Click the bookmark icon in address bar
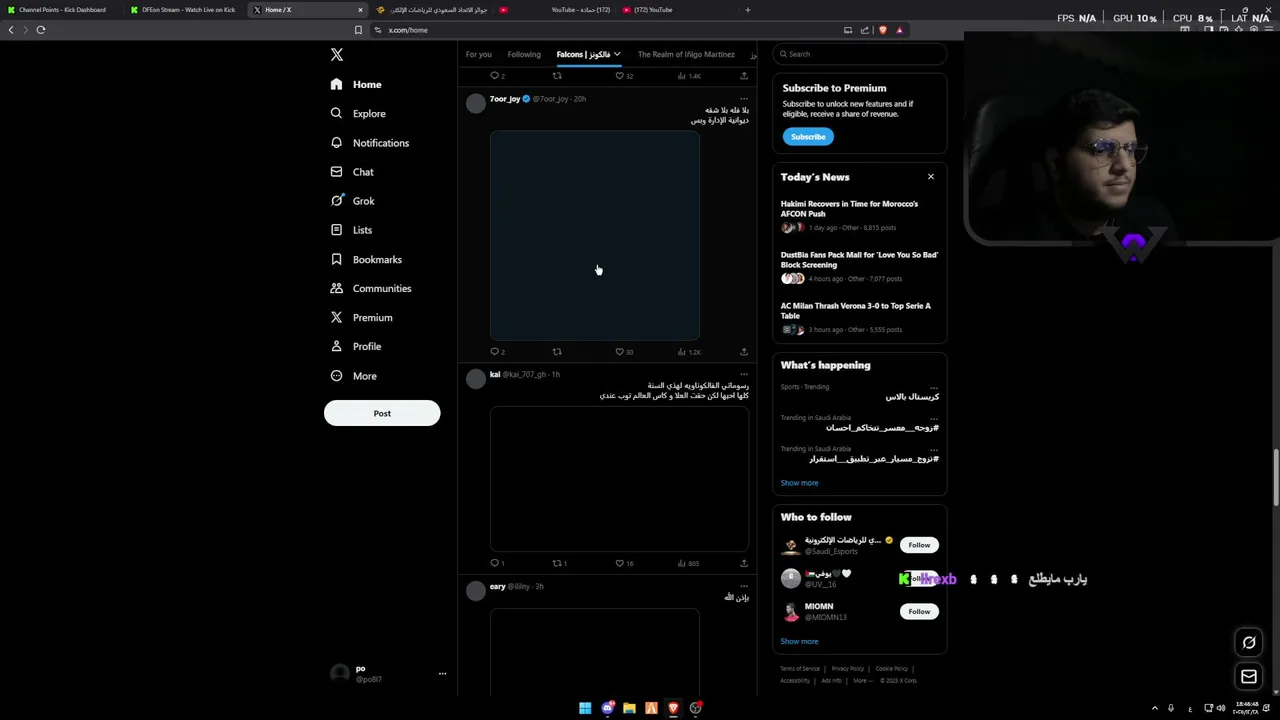Screen dimensions: 1280x720 (358, 30)
